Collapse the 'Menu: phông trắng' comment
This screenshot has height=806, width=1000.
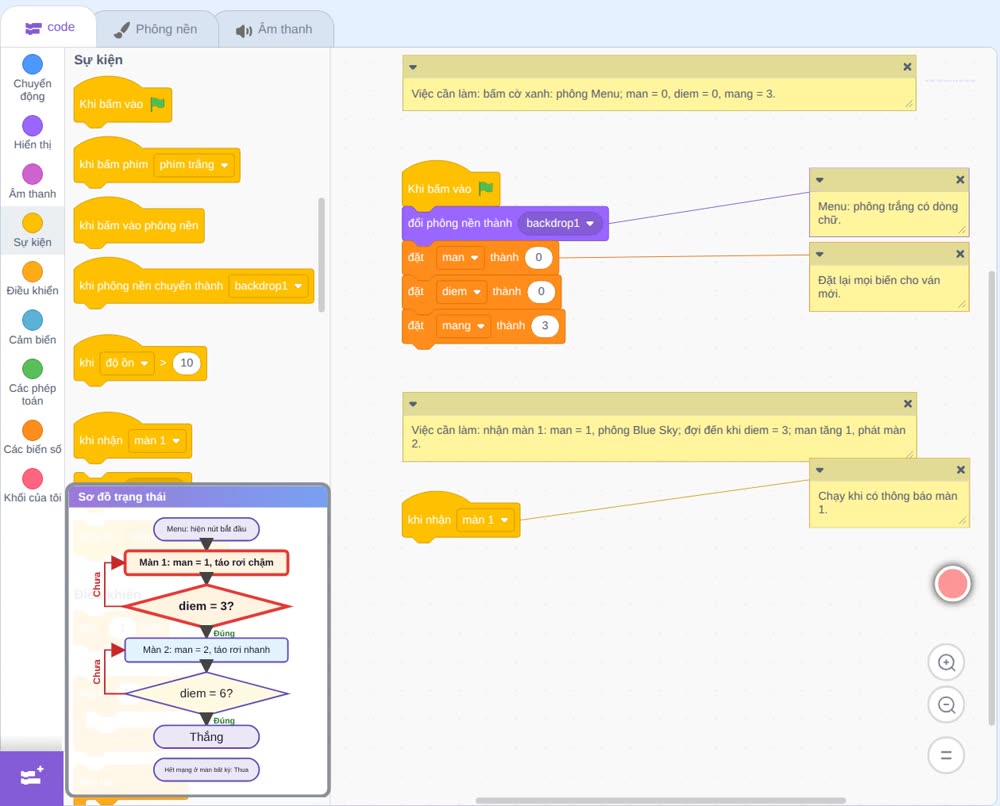point(820,180)
